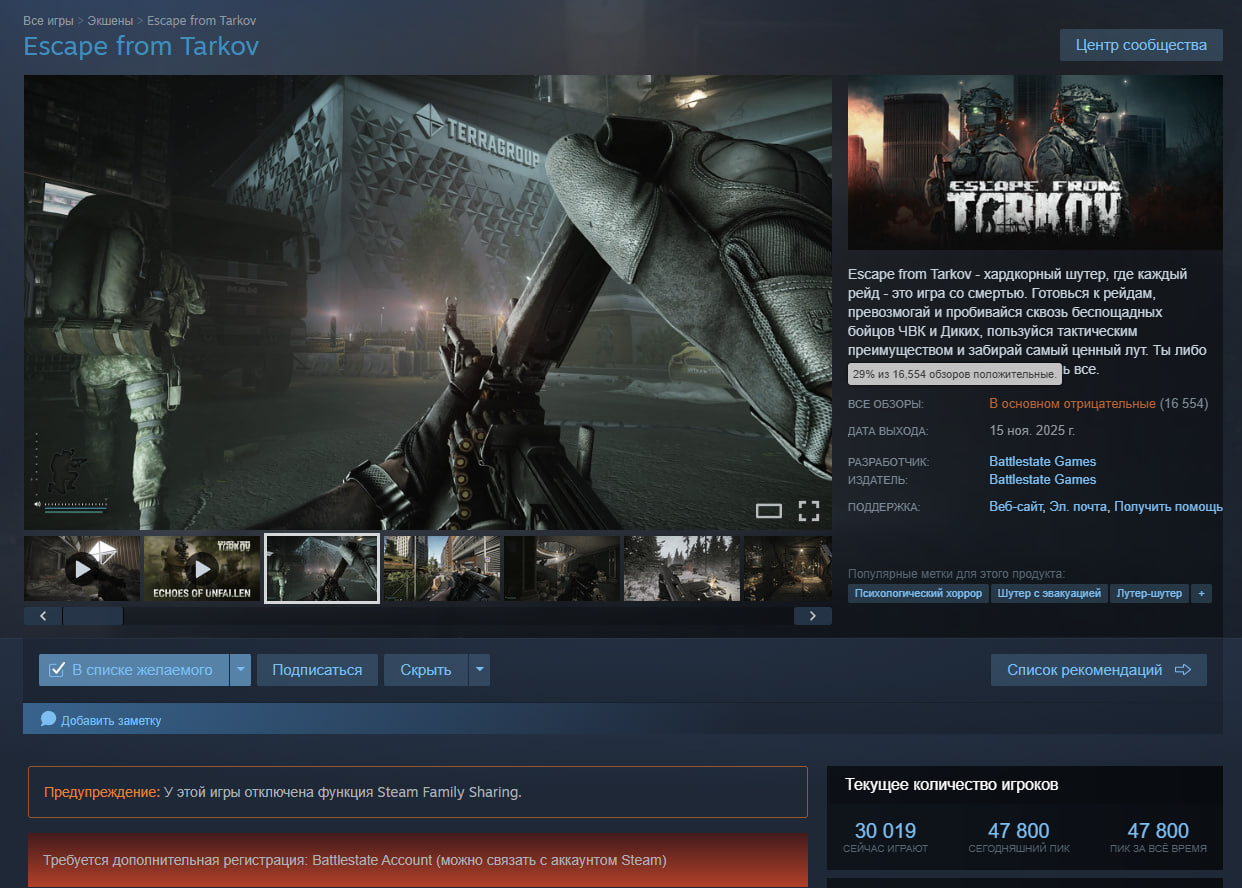This screenshot has width=1242, height=888.
Task: Expand the dropdown arrow beside 'Скрыть'
Action: 480,670
